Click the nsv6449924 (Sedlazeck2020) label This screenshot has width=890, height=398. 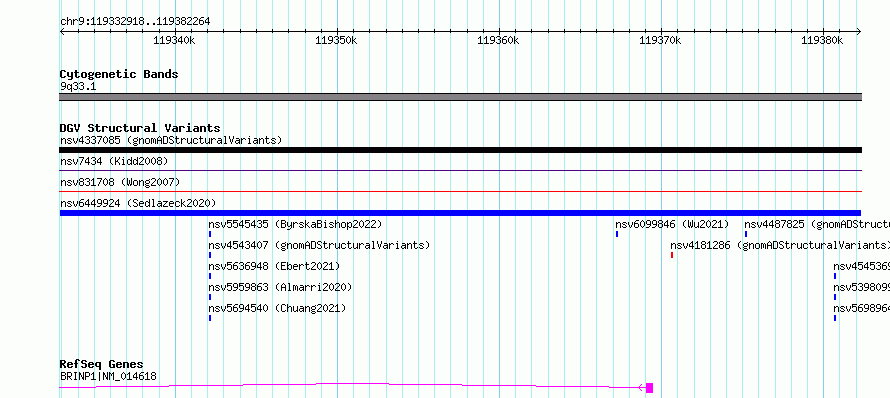pyautogui.click(x=138, y=203)
